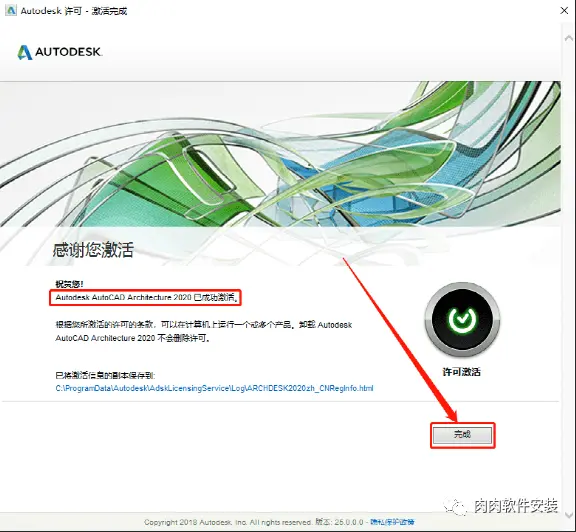The width and height of the screenshot is (576, 532).
Task: Open the privacy policy link in the footer
Action: point(392,522)
